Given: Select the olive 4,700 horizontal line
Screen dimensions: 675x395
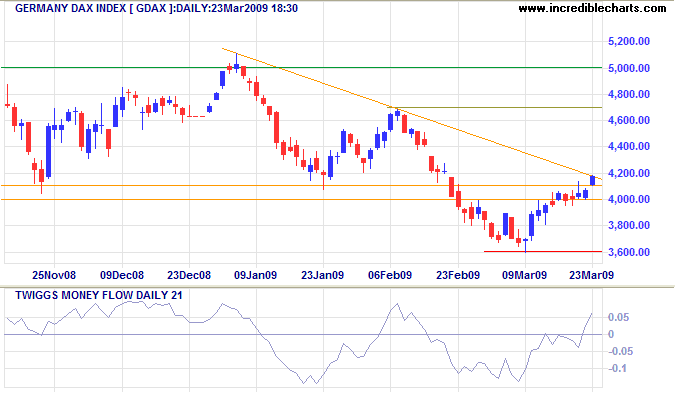Looking at the screenshot, I should coord(495,107).
